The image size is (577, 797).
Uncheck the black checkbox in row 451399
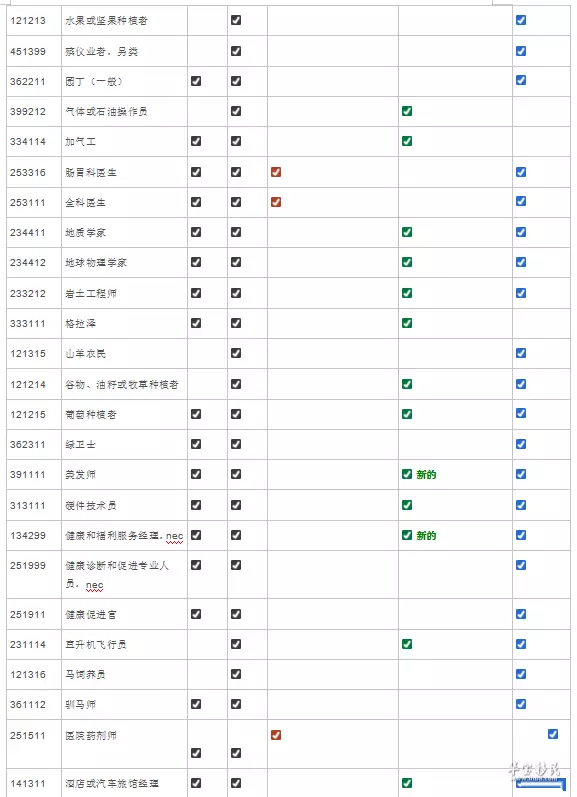236,51
